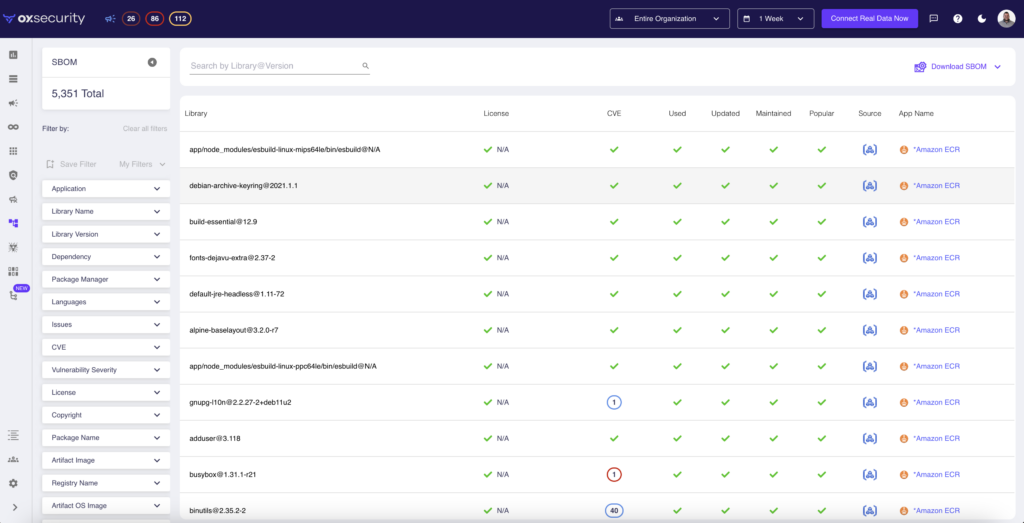Viewport: 1024px width, 523px height.
Task: Click the Save Filter button
Action: click(x=71, y=165)
